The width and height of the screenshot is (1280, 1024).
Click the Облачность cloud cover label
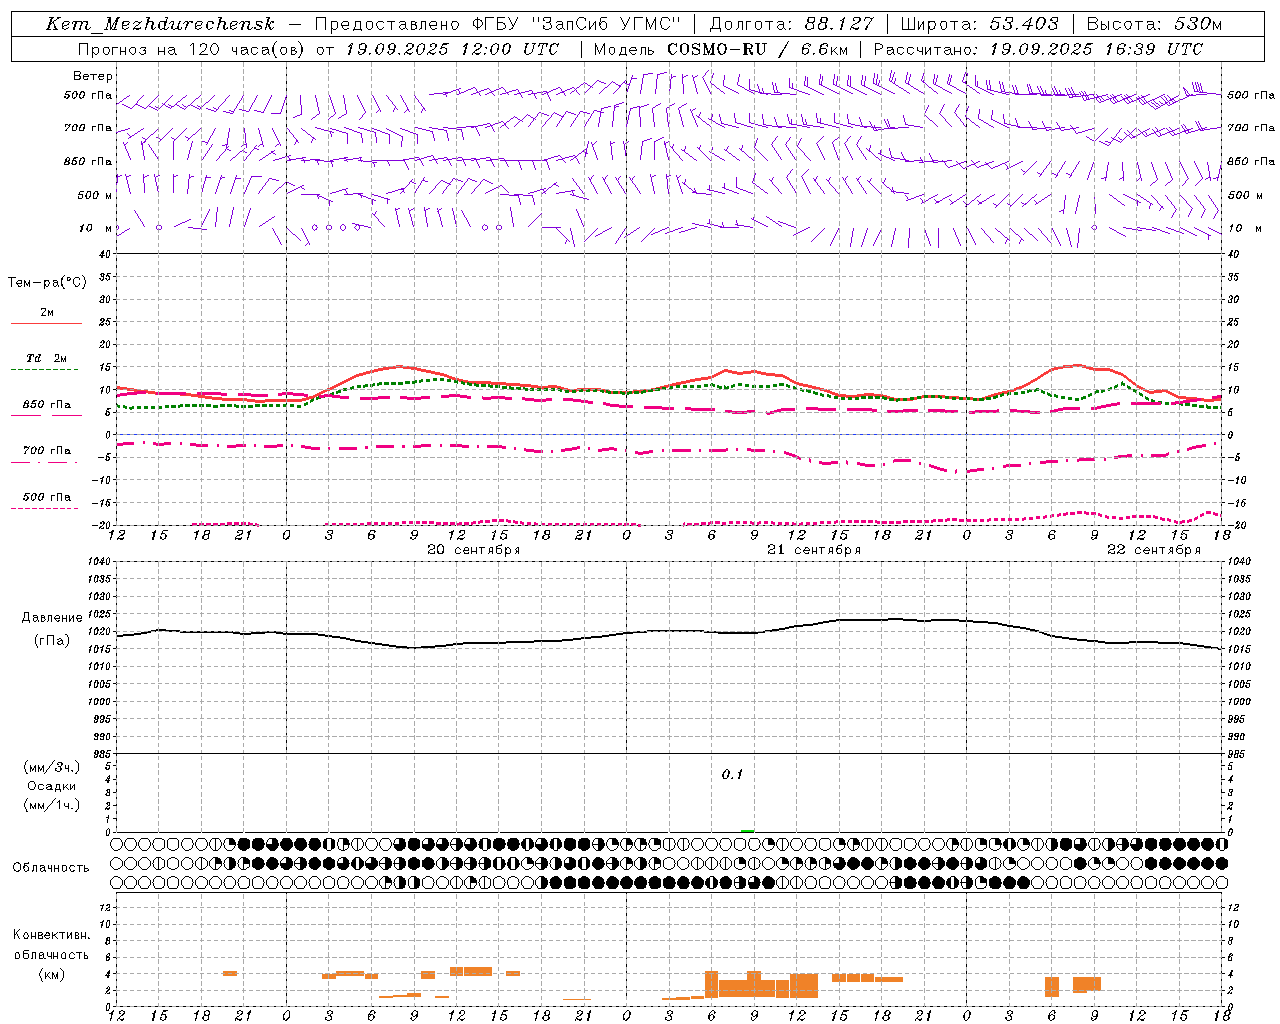click(x=51, y=868)
